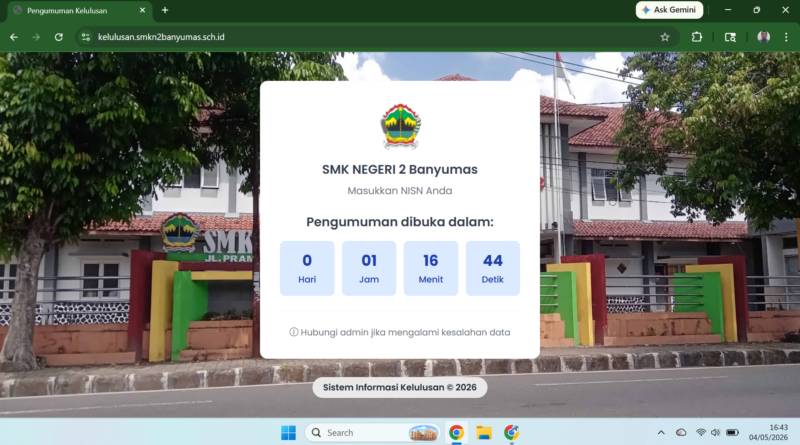Click the taskbar Search box

tap(372, 433)
